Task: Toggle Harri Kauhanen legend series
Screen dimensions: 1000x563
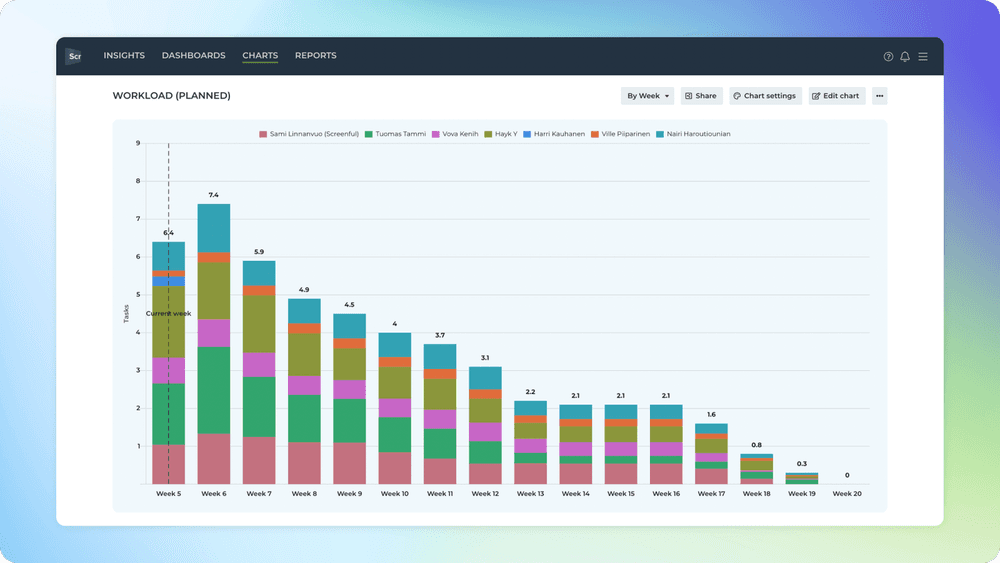Action: tap(554, 134)
